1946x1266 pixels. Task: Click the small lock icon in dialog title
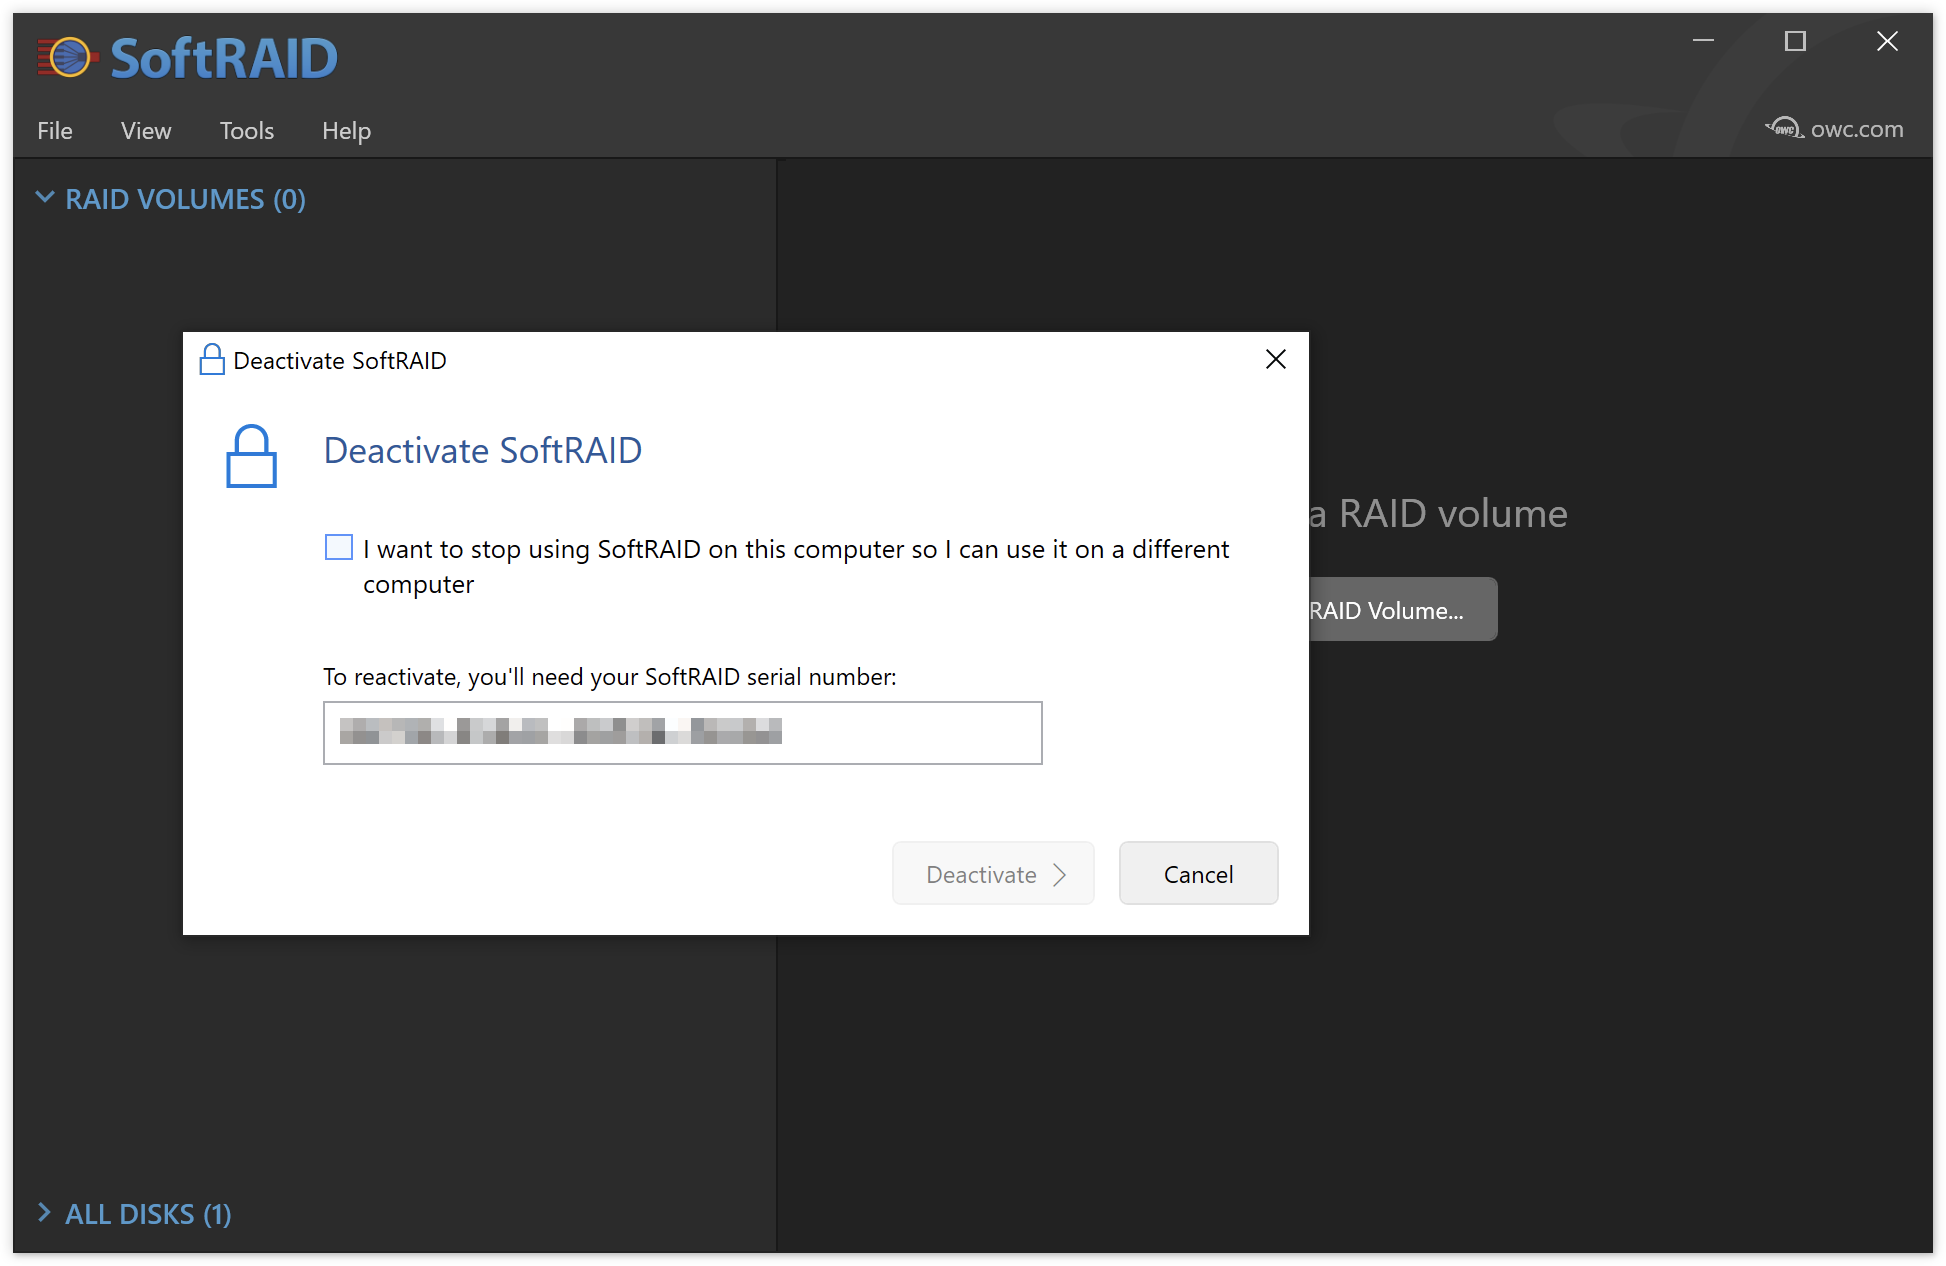(211, 360)
